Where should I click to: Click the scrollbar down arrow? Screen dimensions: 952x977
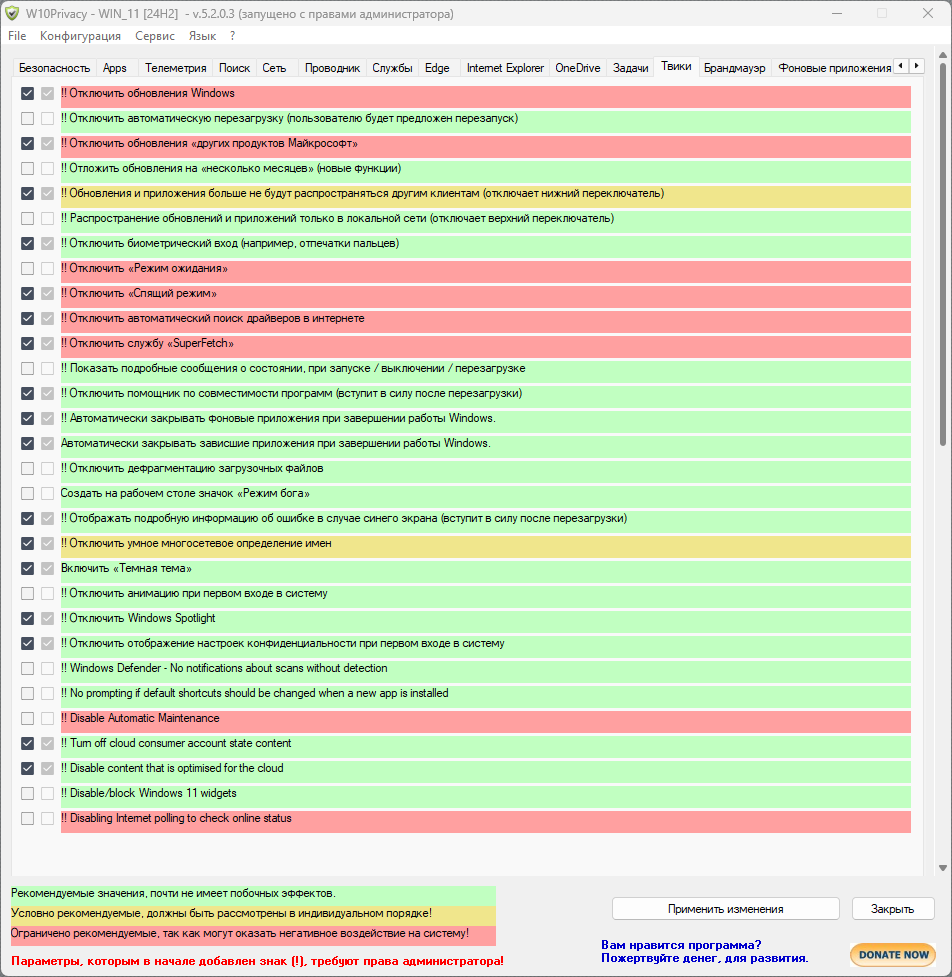[943, 868]
